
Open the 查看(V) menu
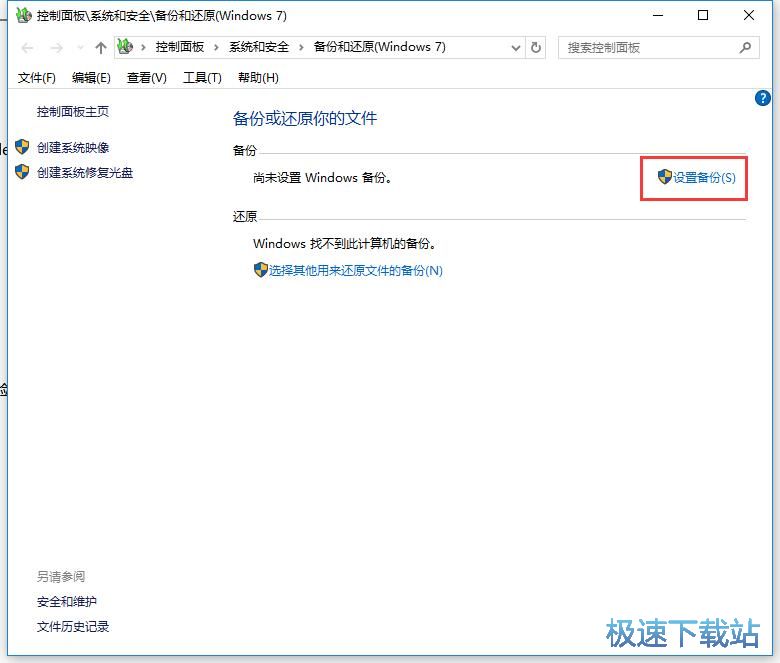146,78
